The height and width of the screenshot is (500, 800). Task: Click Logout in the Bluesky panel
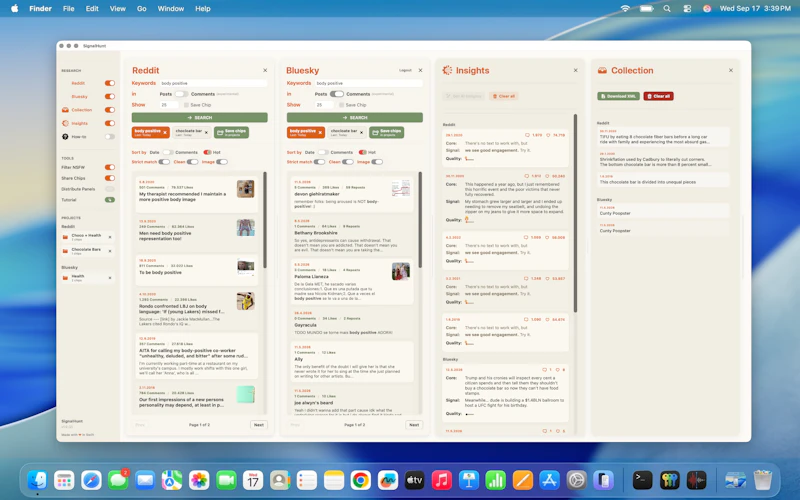pos(405,70)
